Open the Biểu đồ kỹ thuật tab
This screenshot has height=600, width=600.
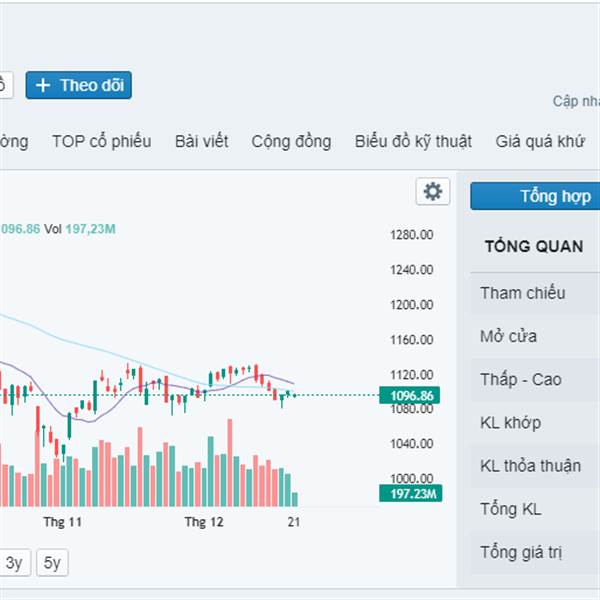(x=413, y=141)
